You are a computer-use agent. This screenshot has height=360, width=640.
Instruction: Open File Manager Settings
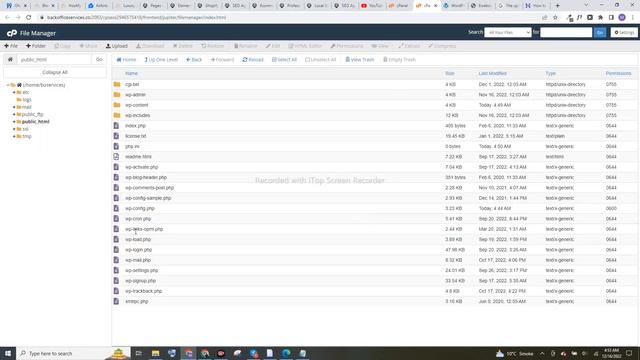[624, 32]
